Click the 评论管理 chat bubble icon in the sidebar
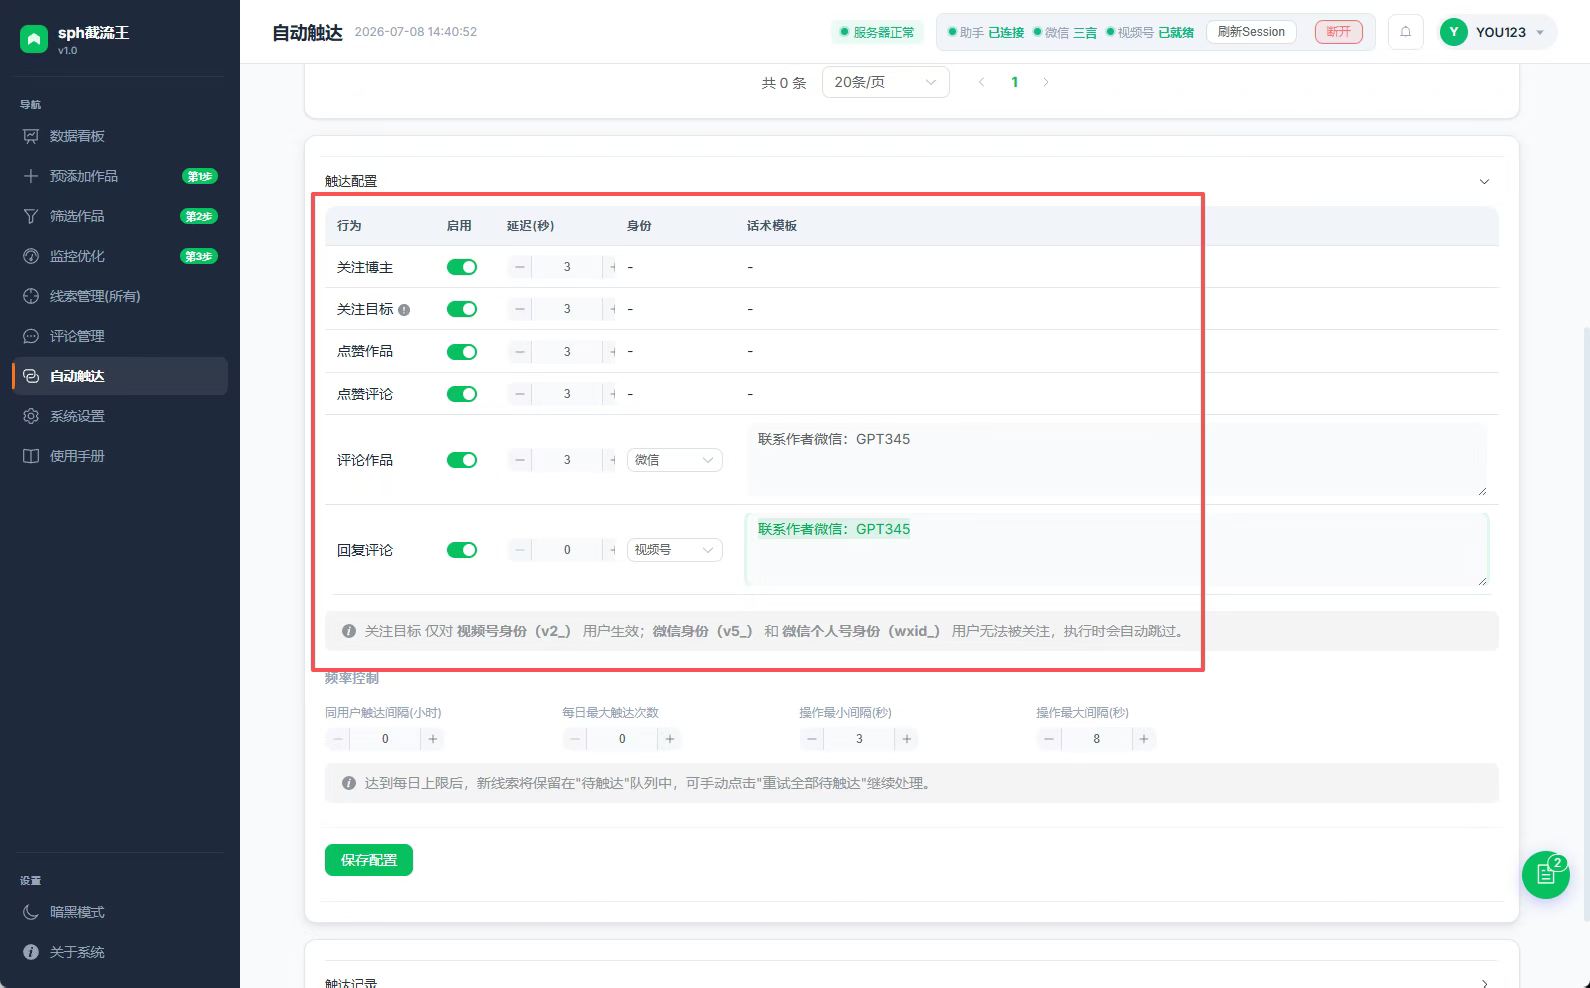 (31, 336)
